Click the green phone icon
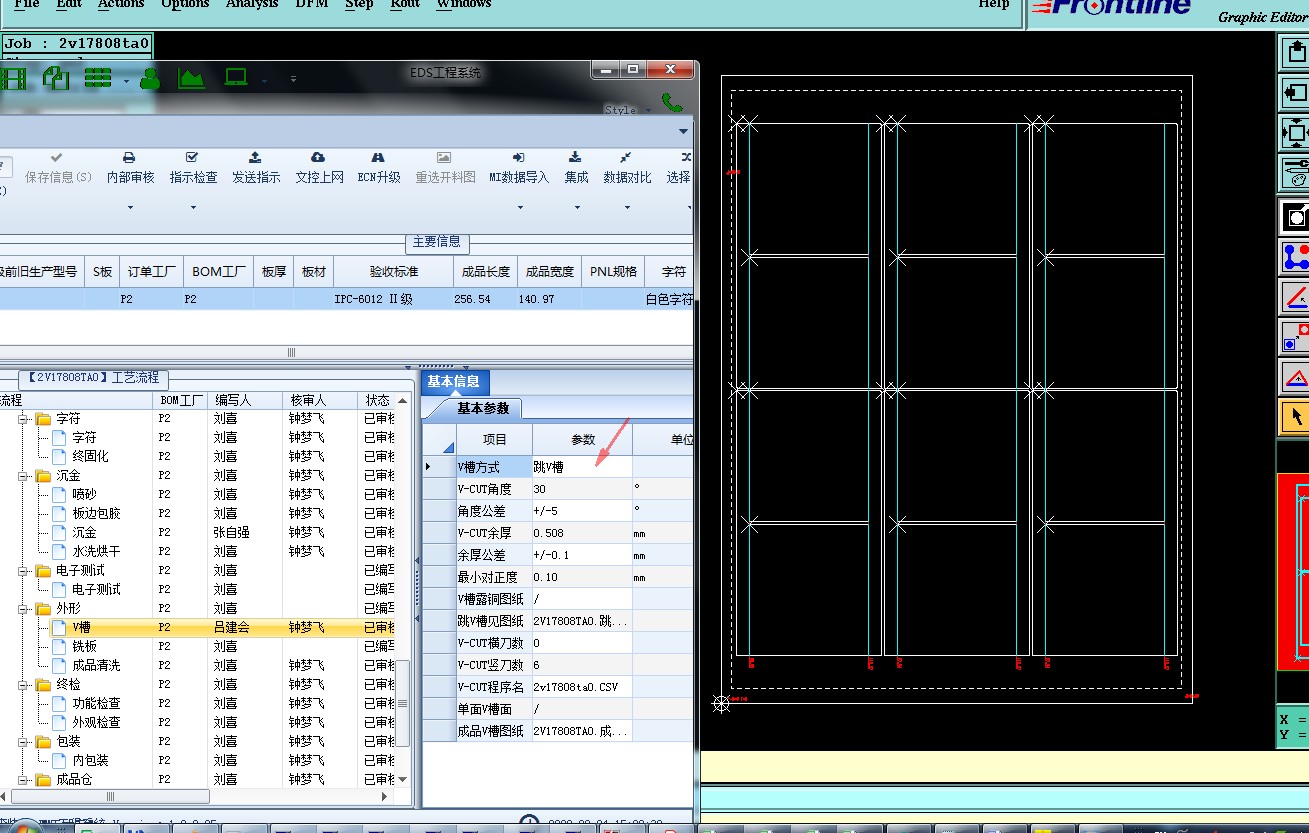 pos(672,102)
